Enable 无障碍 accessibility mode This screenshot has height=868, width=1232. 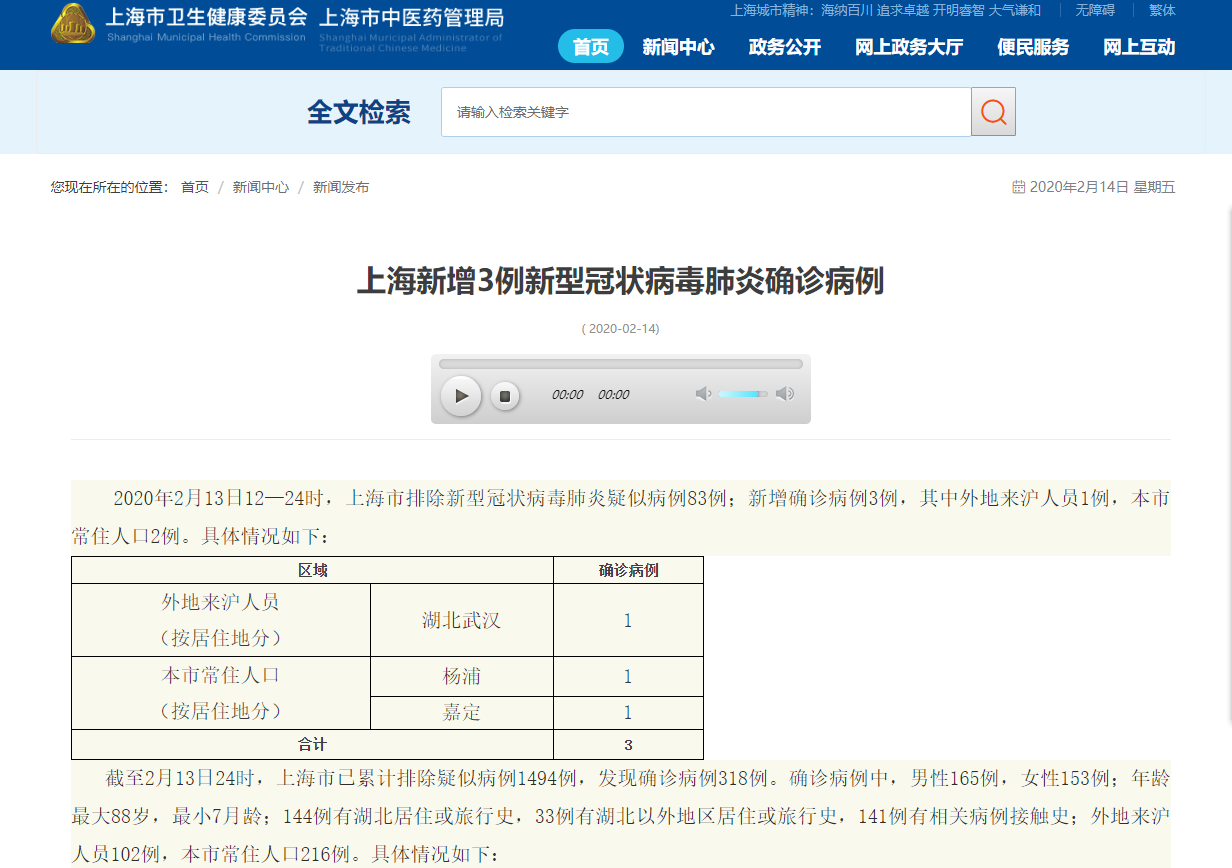[1095, 11]
